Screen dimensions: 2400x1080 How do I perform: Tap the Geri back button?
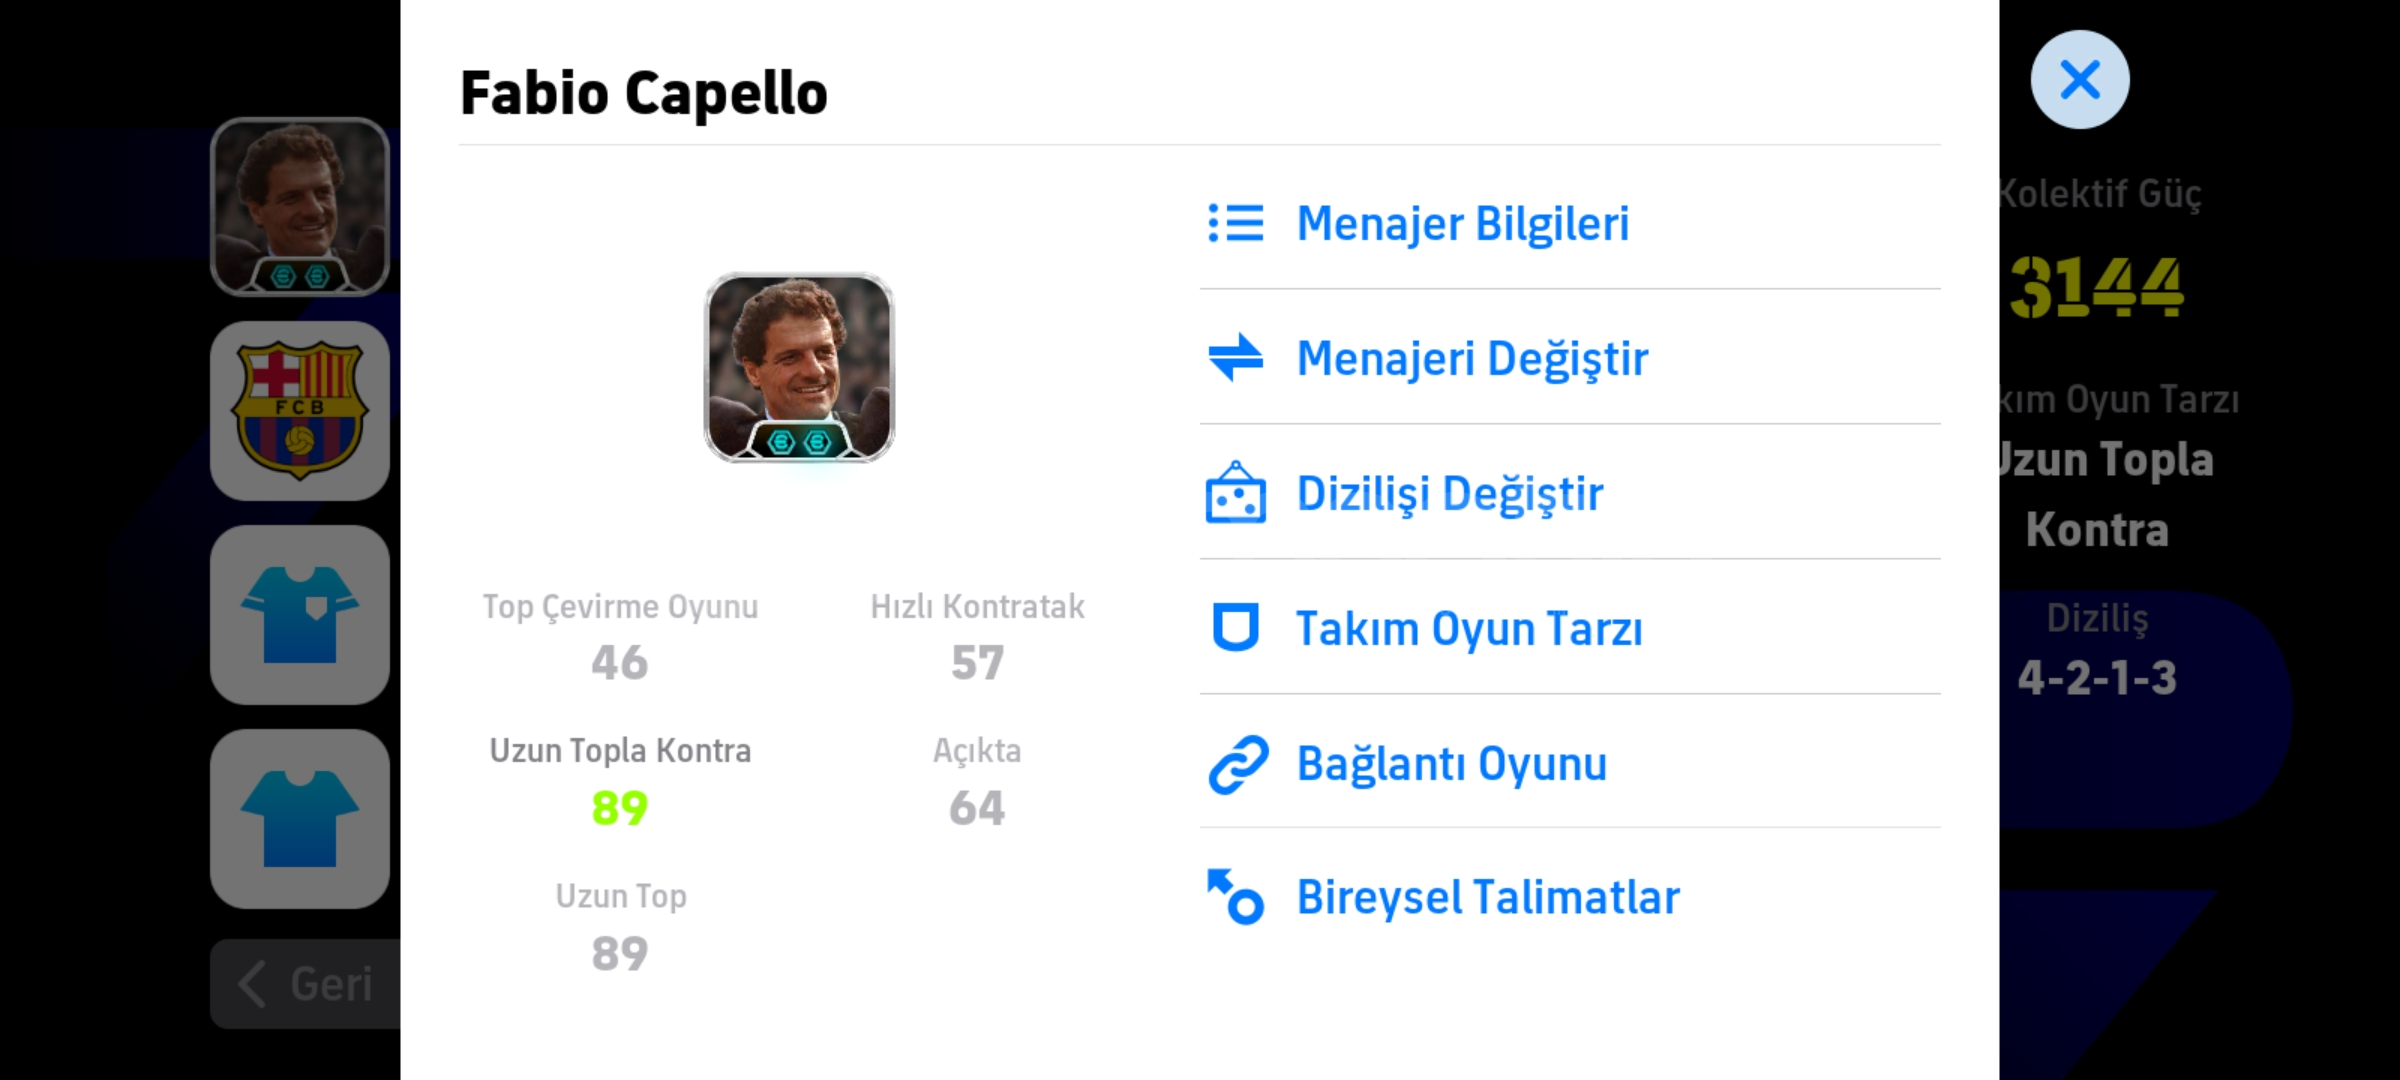[306, 984]
